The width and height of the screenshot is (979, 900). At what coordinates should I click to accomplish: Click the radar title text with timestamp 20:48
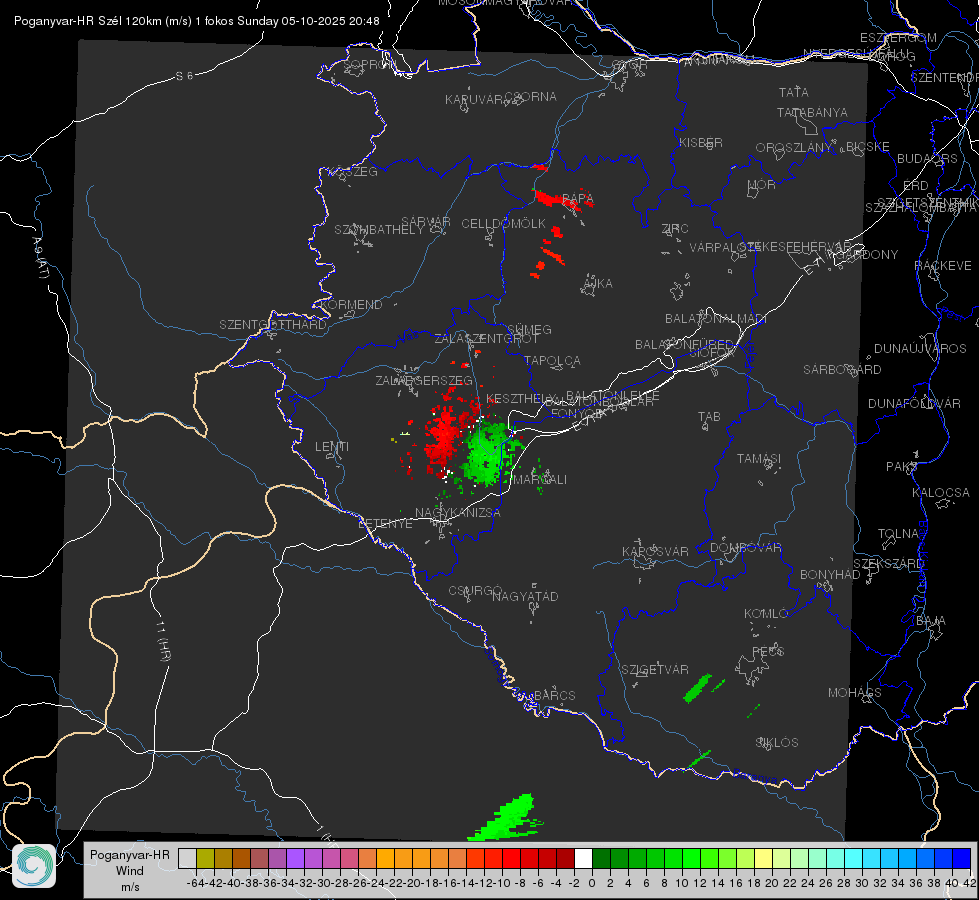[197, 21]
